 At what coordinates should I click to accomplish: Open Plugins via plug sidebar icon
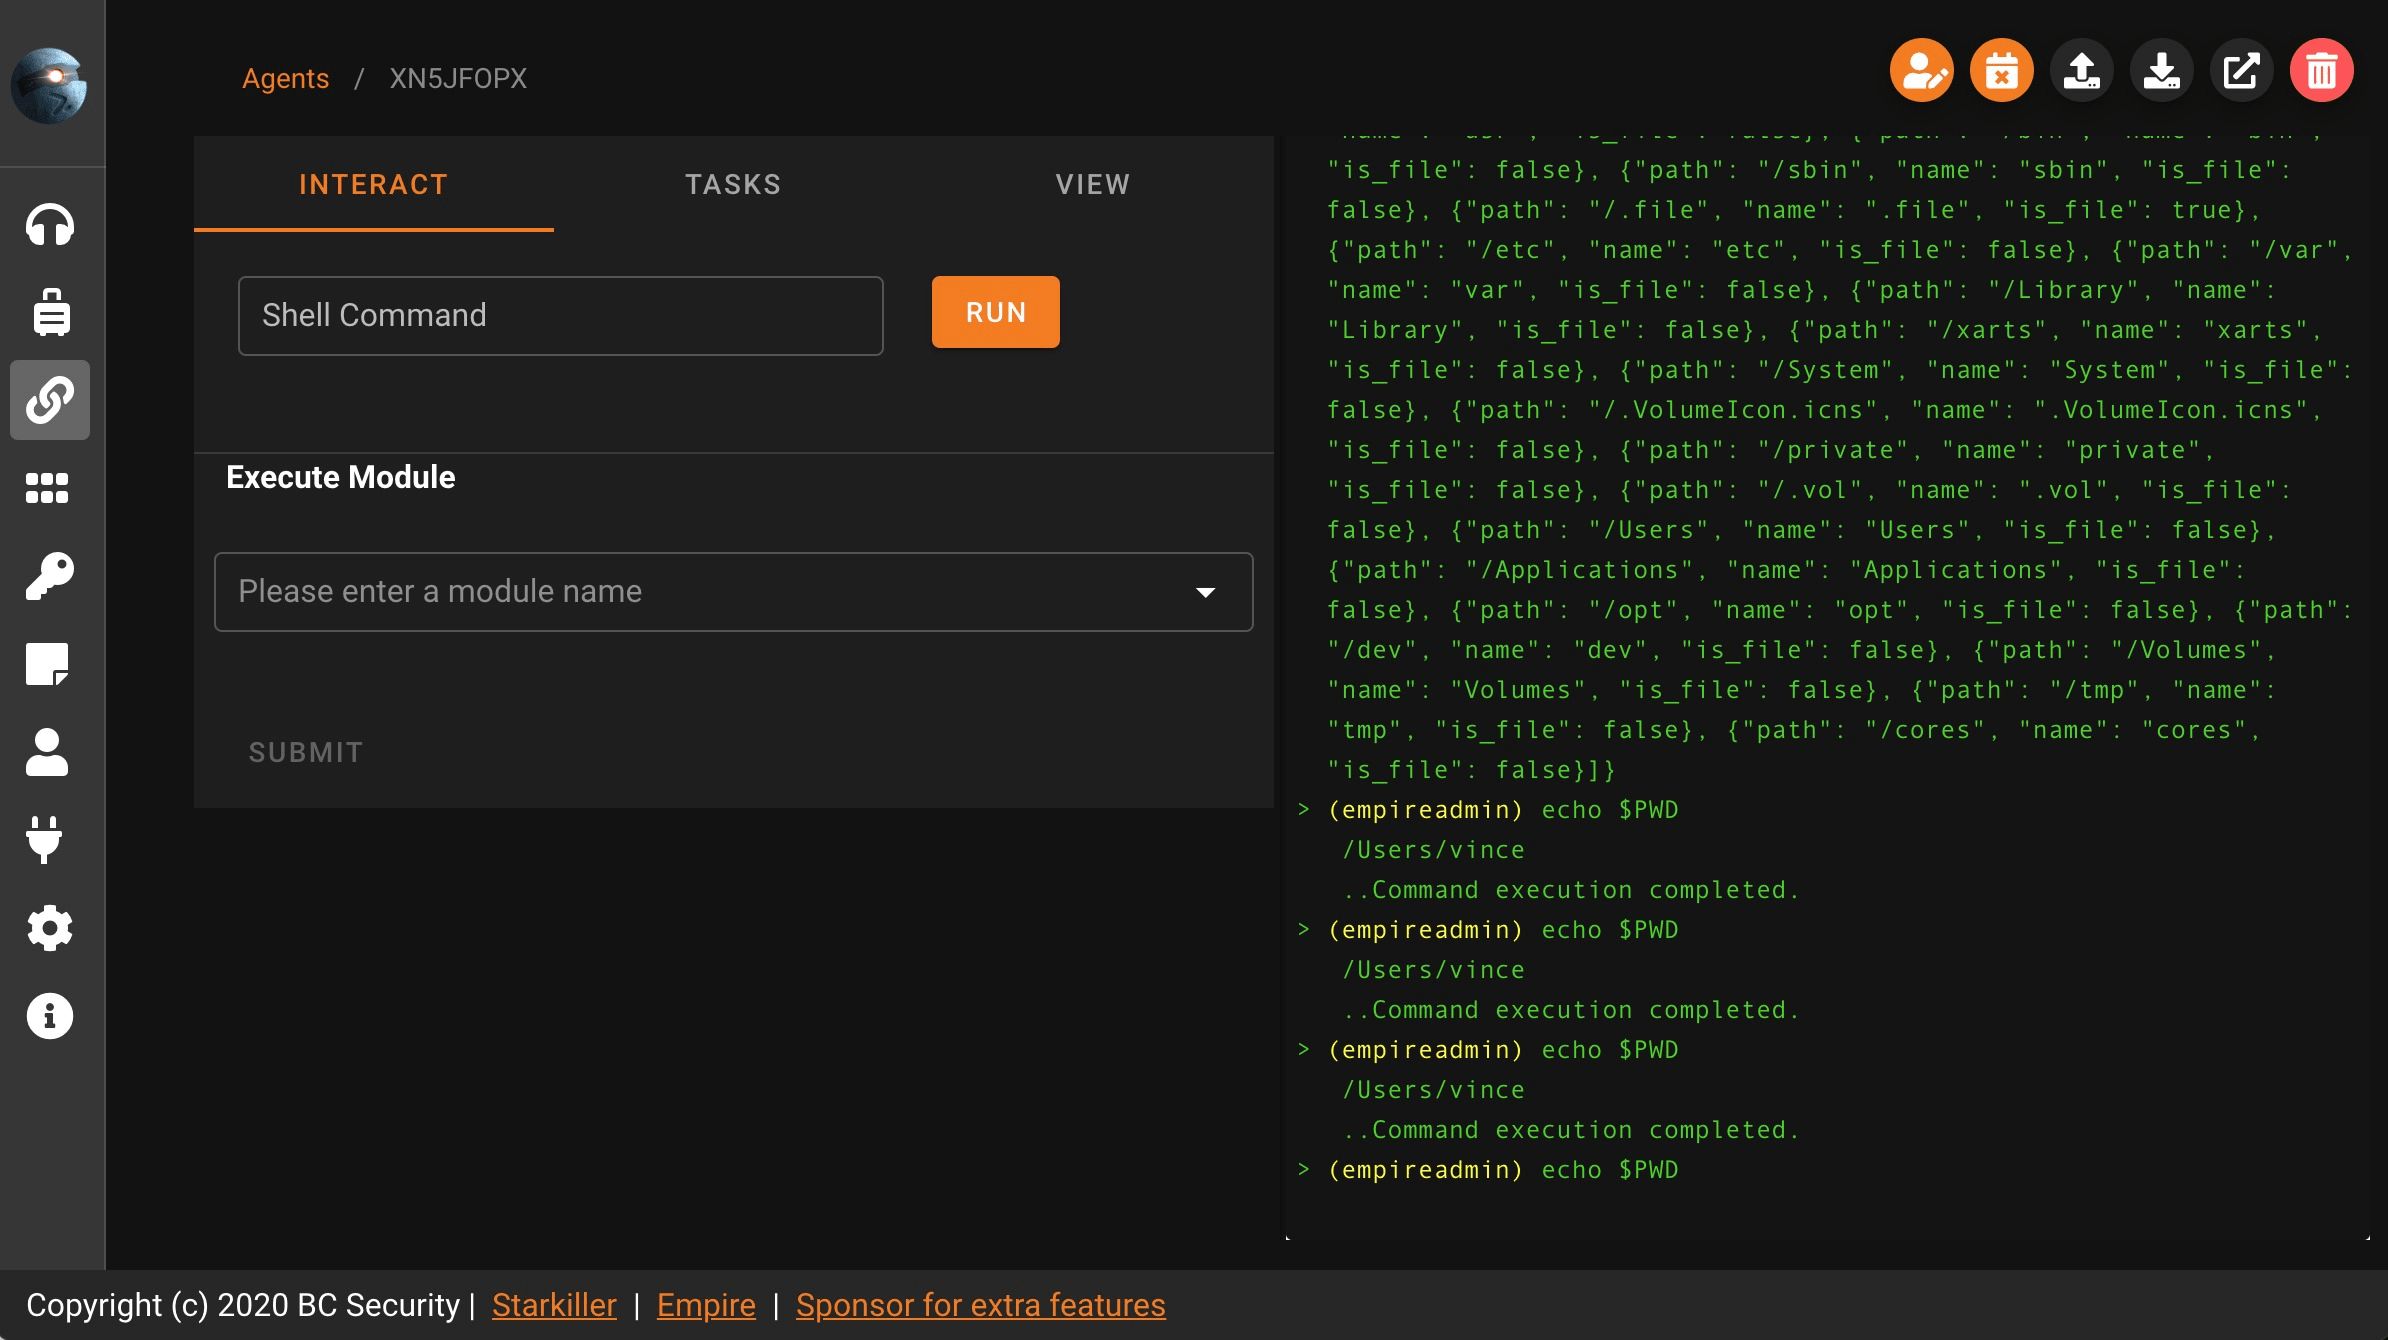[x=45, y=840]
